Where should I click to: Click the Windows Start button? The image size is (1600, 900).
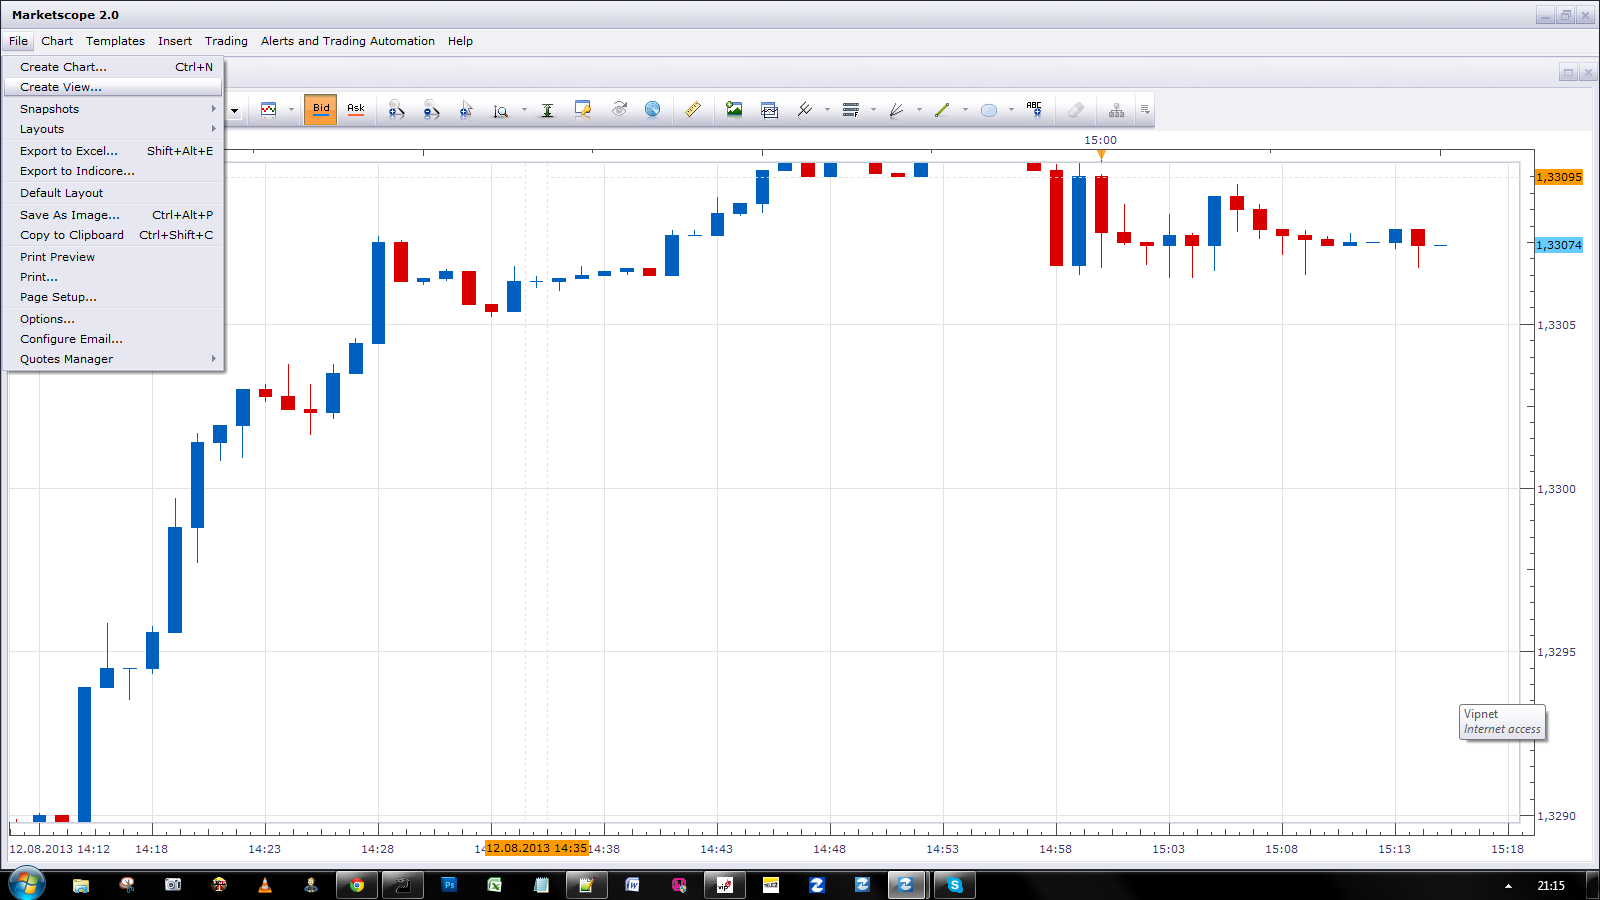[x=27, y=884]
